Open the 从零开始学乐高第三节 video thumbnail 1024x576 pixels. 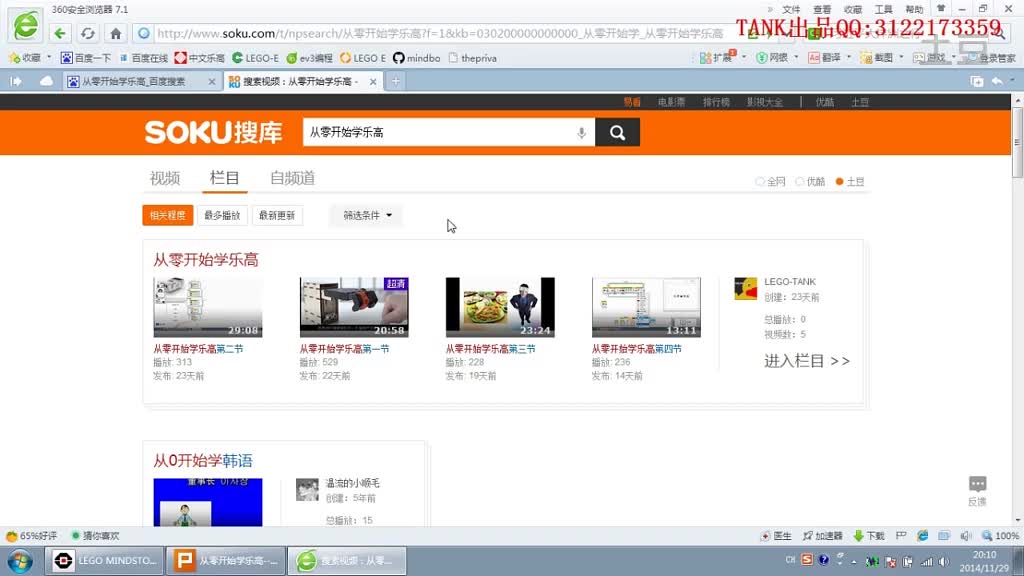pos(500,307)
